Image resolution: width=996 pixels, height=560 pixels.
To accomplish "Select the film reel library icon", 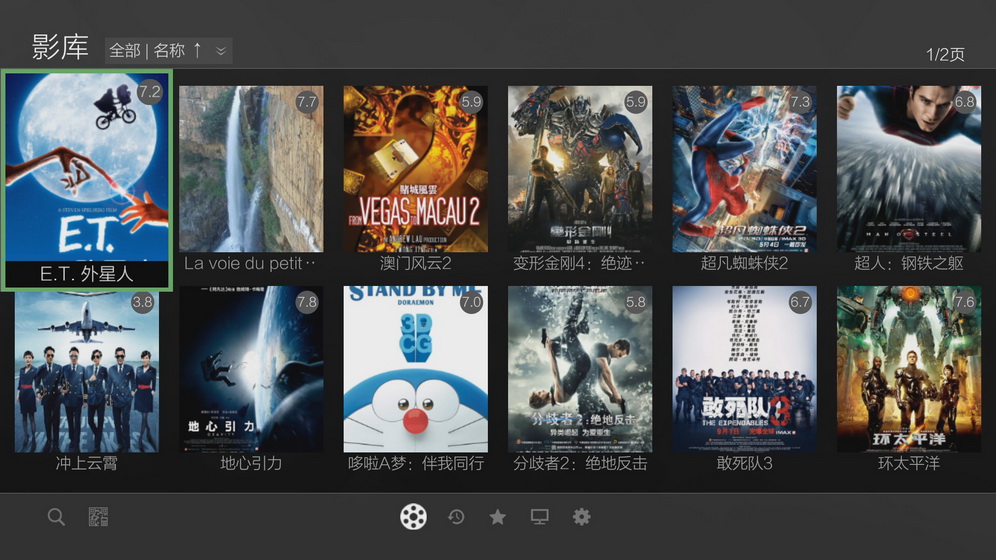I will click(x=413, y=517).
